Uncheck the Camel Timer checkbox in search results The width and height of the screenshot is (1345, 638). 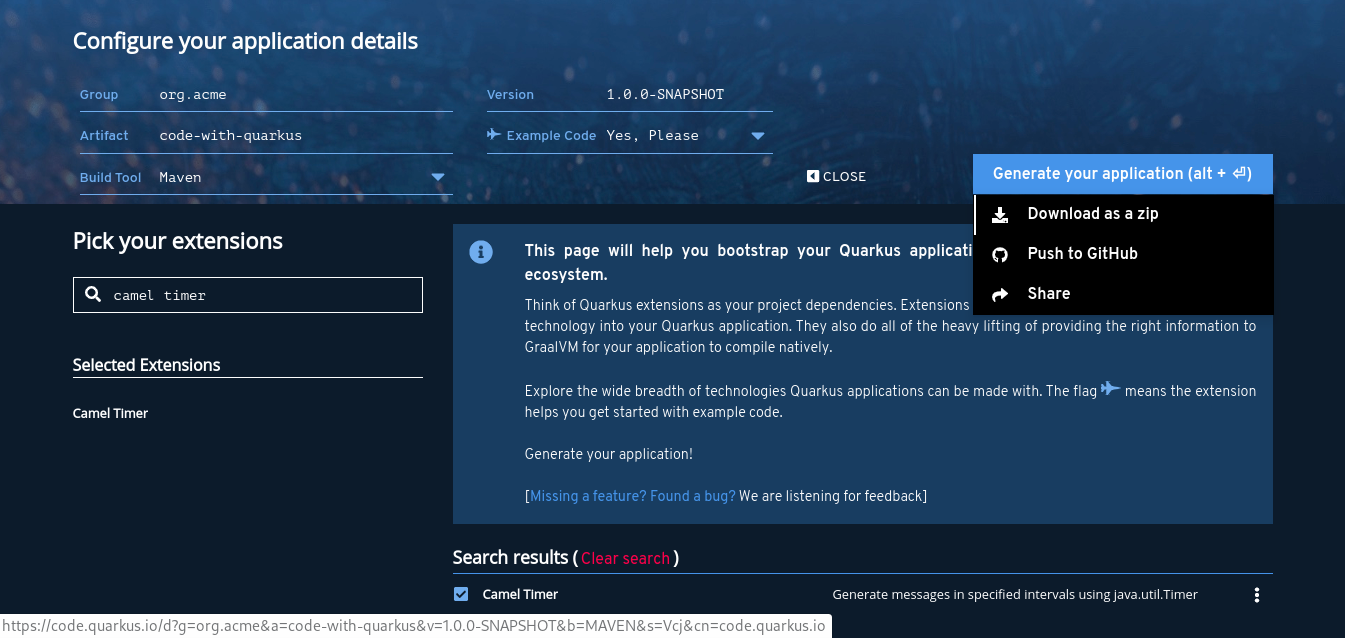click(461, 594)
